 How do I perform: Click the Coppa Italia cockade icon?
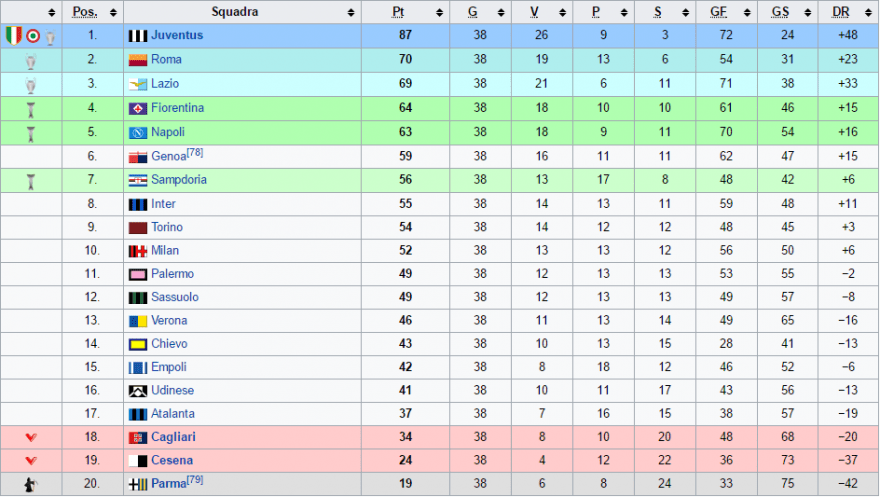[33, 36]
